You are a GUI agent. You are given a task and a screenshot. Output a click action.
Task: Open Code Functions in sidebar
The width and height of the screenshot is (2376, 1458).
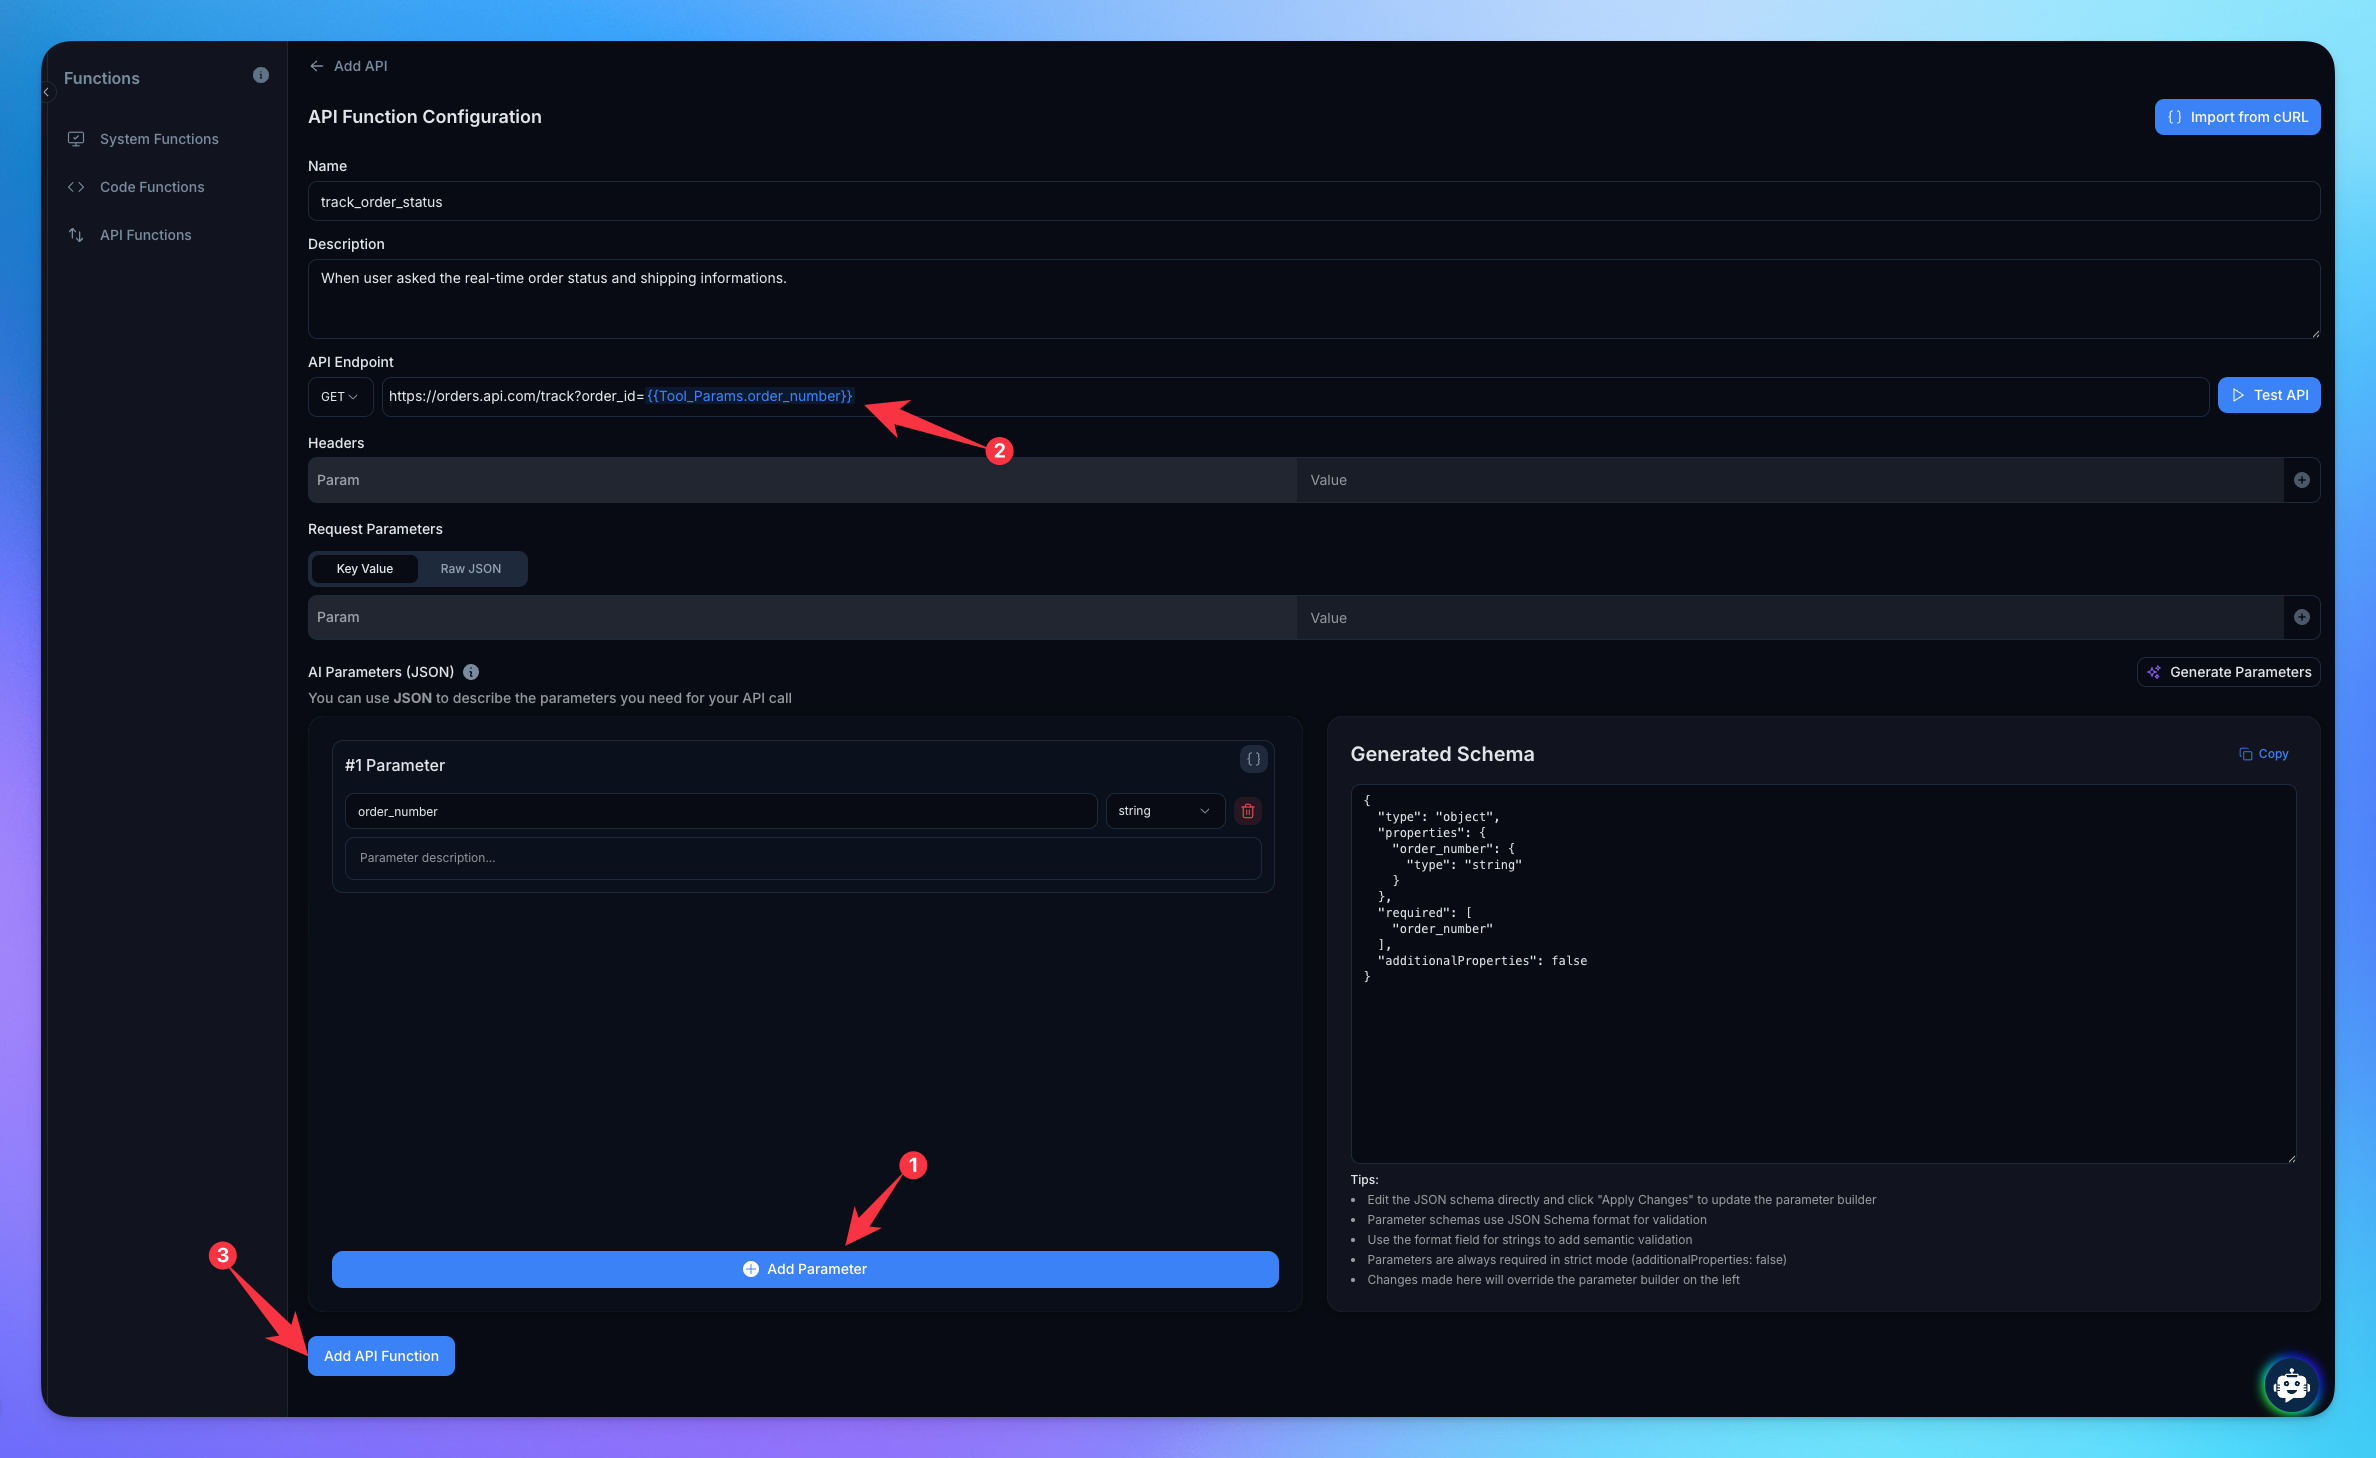point(152,187)
